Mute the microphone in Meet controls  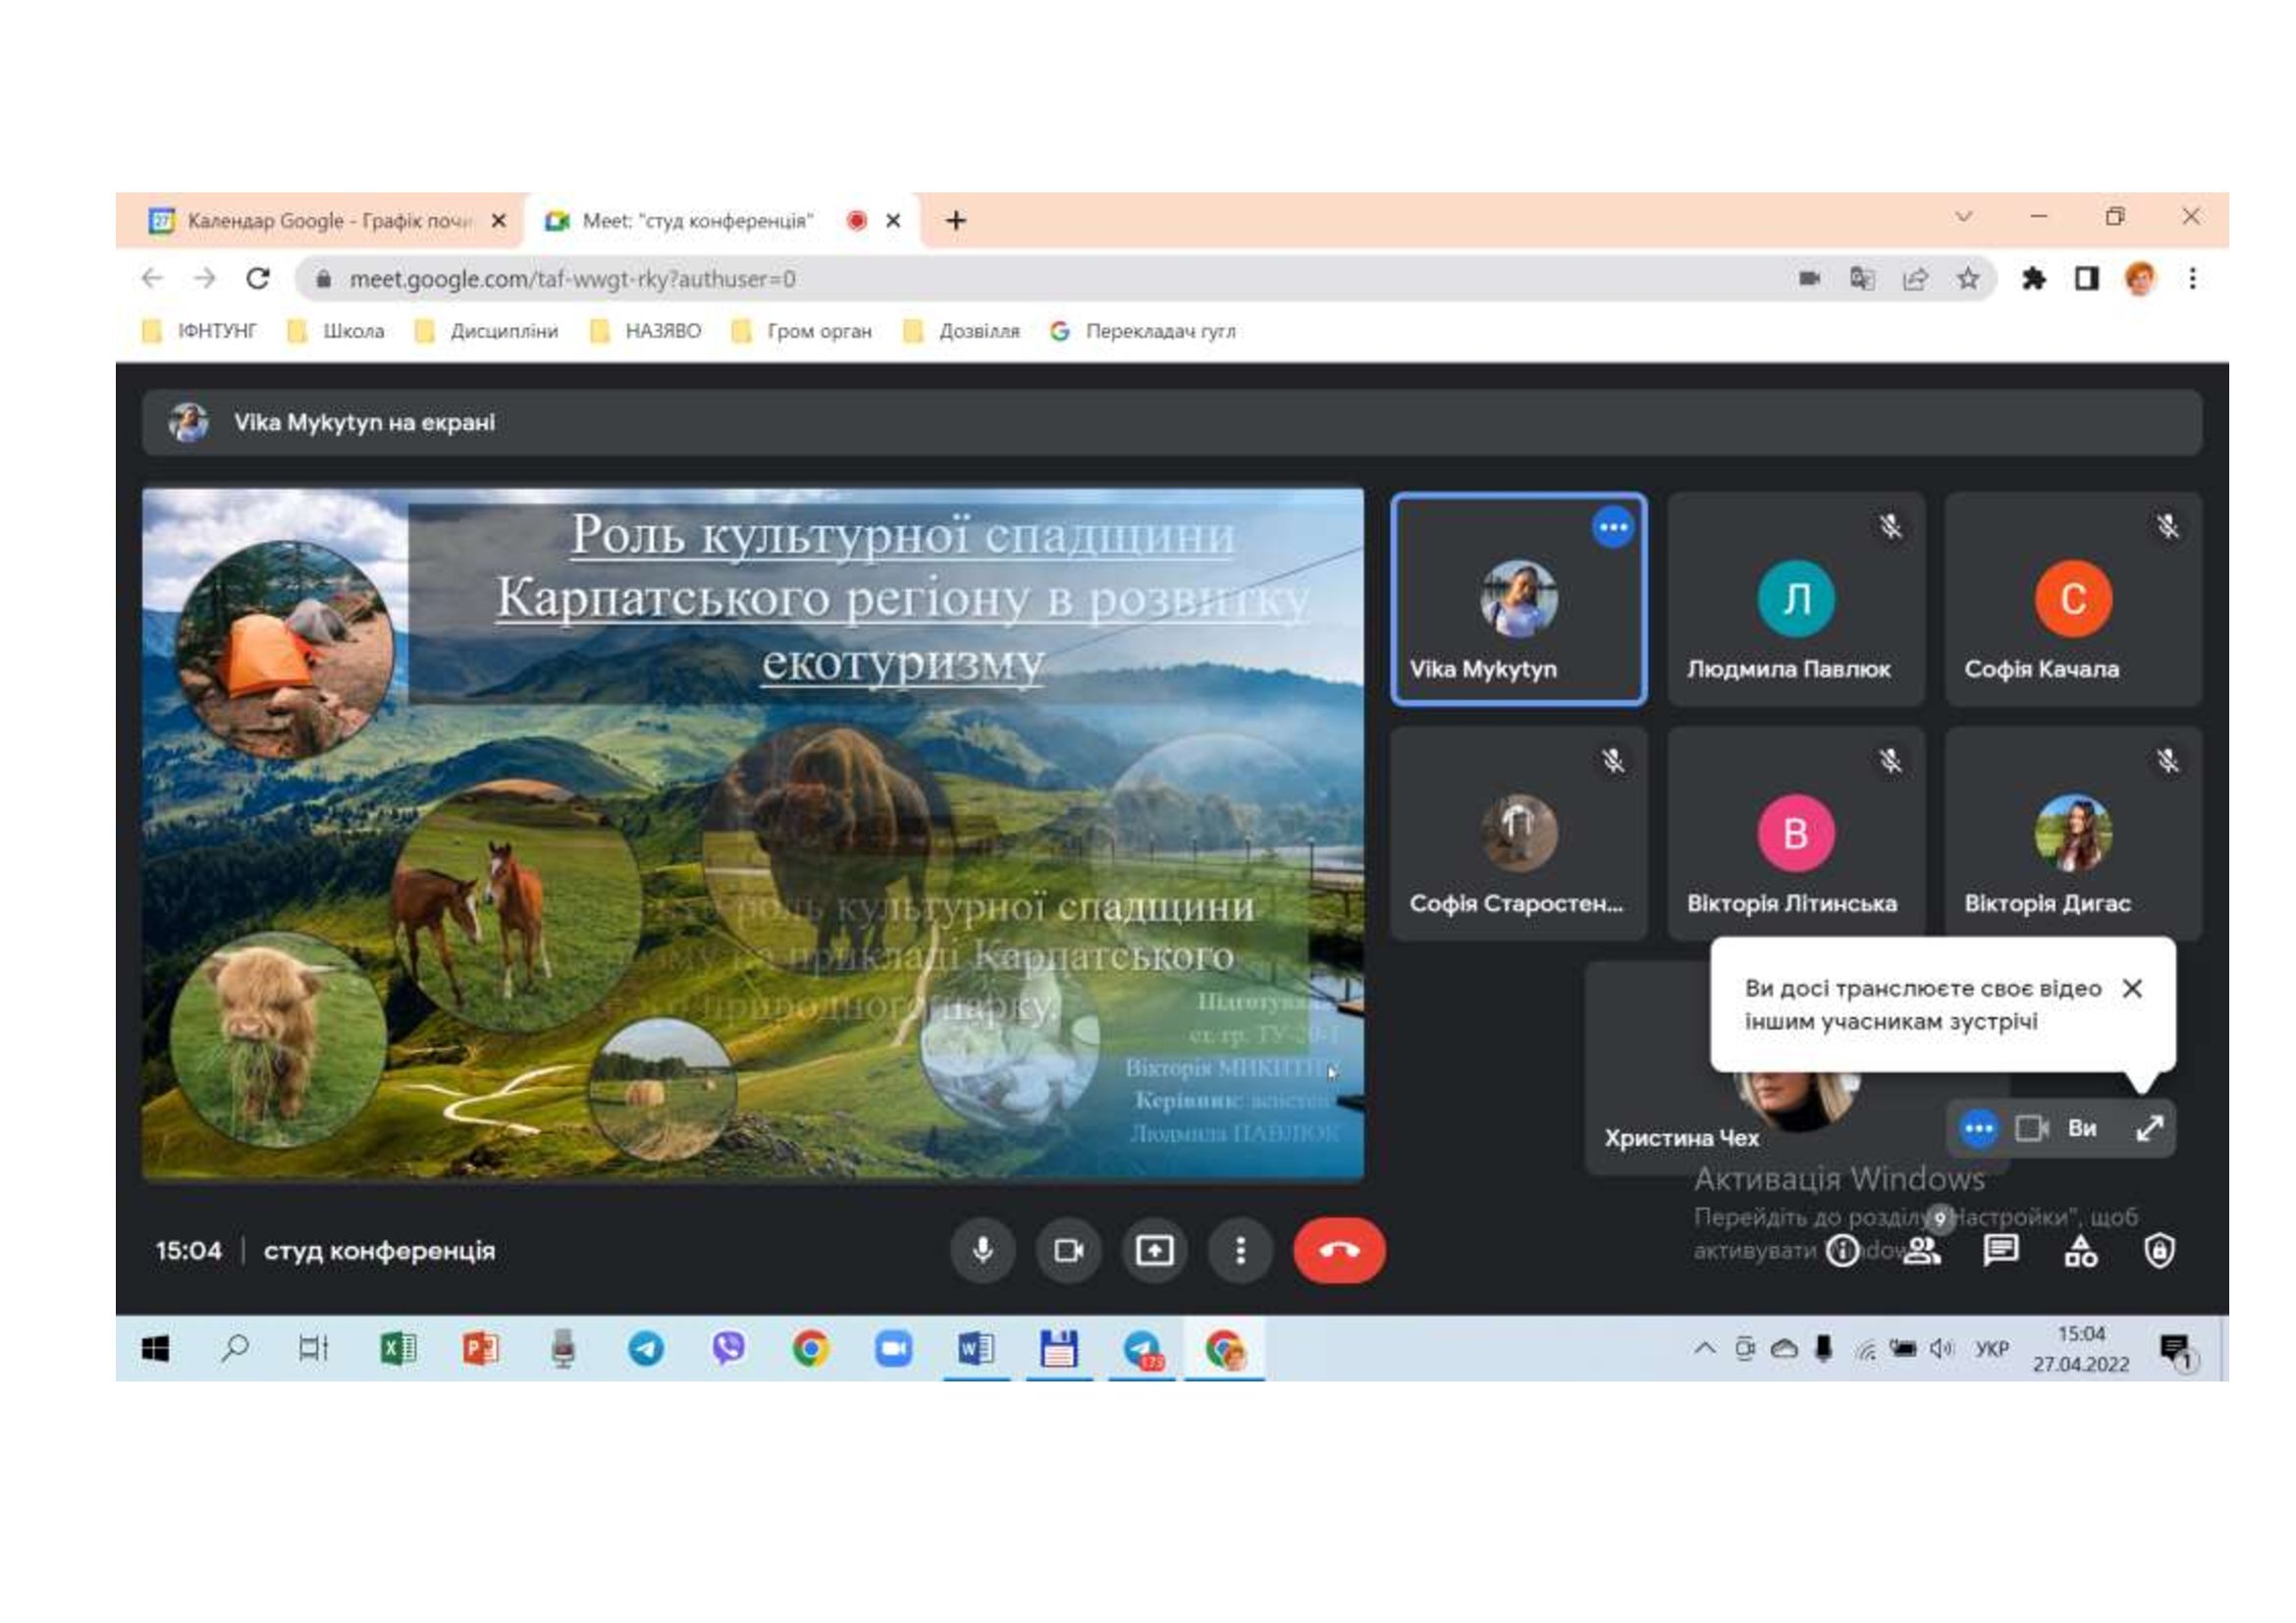(982, 1250)
